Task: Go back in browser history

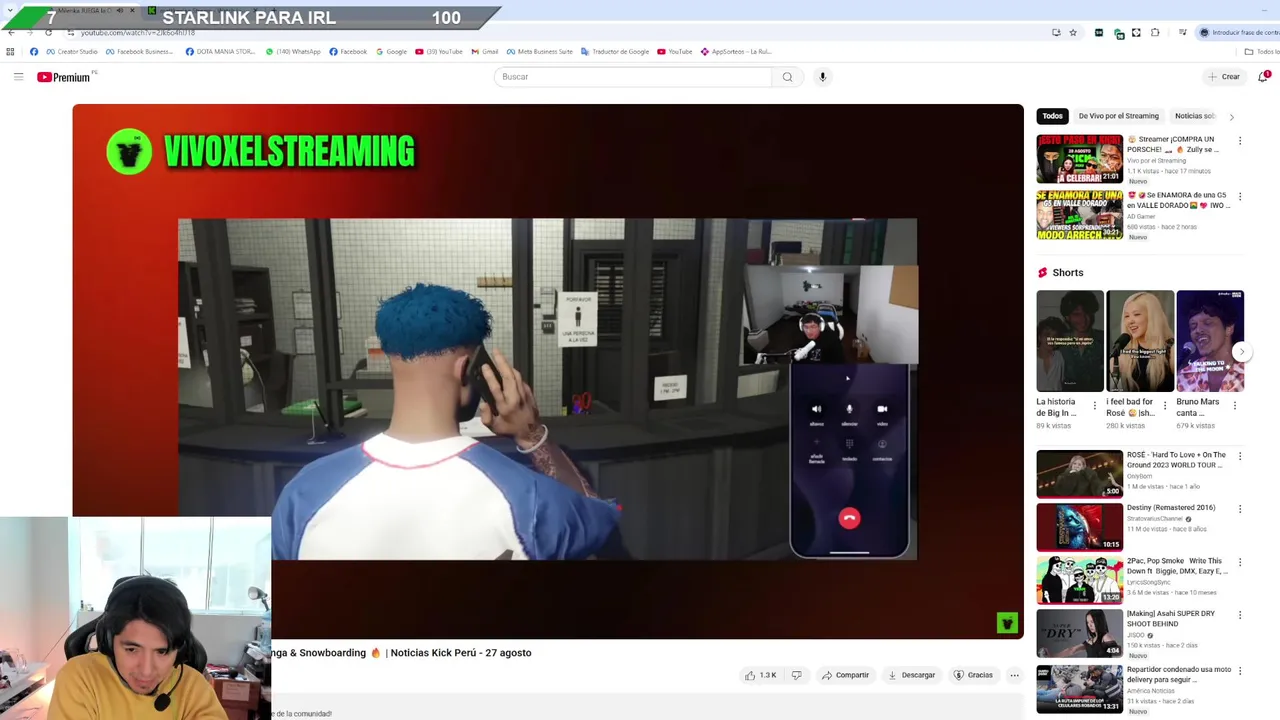Action: point(11,33)
